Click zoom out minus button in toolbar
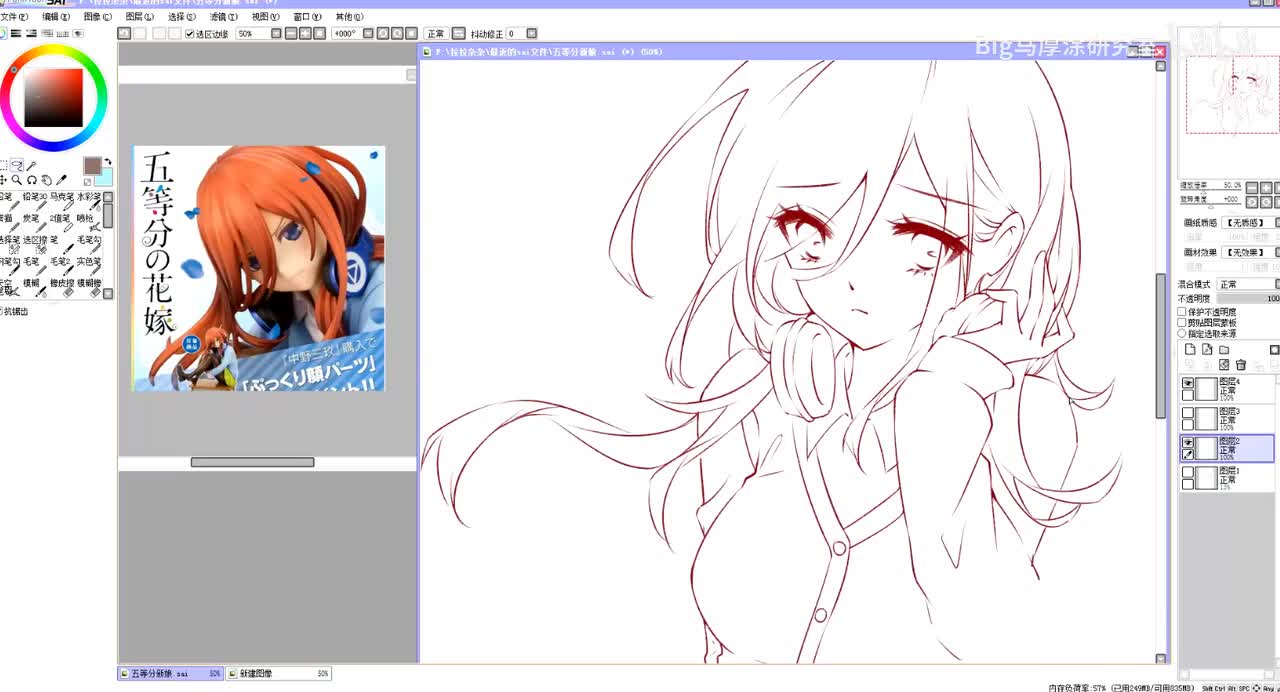 [x=290, y=33]
